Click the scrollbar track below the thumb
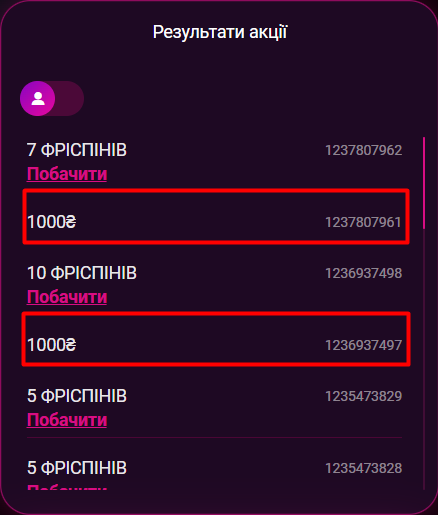The image size is (438, 515). [x=424, y=359]
